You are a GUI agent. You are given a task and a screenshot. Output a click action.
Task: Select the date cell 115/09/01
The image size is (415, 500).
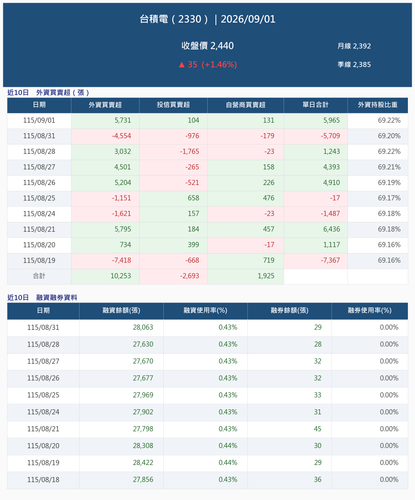39,120
